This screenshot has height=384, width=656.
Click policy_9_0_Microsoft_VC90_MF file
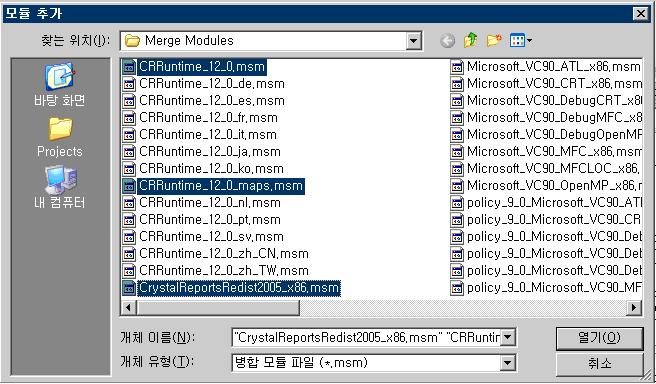click(x=554, y=288)
